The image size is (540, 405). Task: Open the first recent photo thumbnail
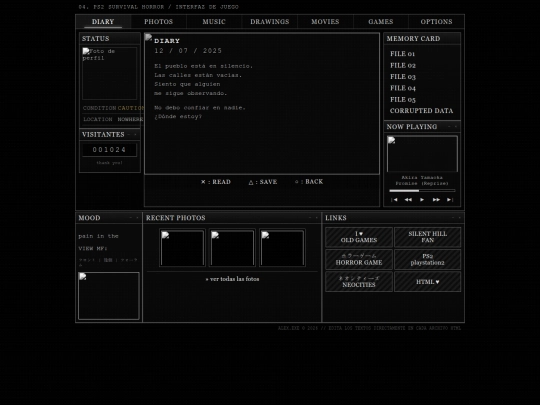183,248
